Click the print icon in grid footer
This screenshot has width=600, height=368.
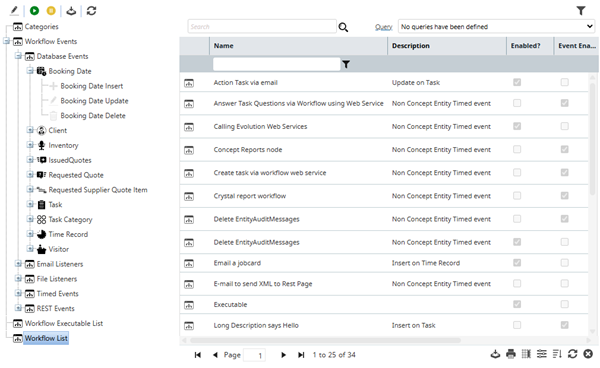(x=511, y=354)
